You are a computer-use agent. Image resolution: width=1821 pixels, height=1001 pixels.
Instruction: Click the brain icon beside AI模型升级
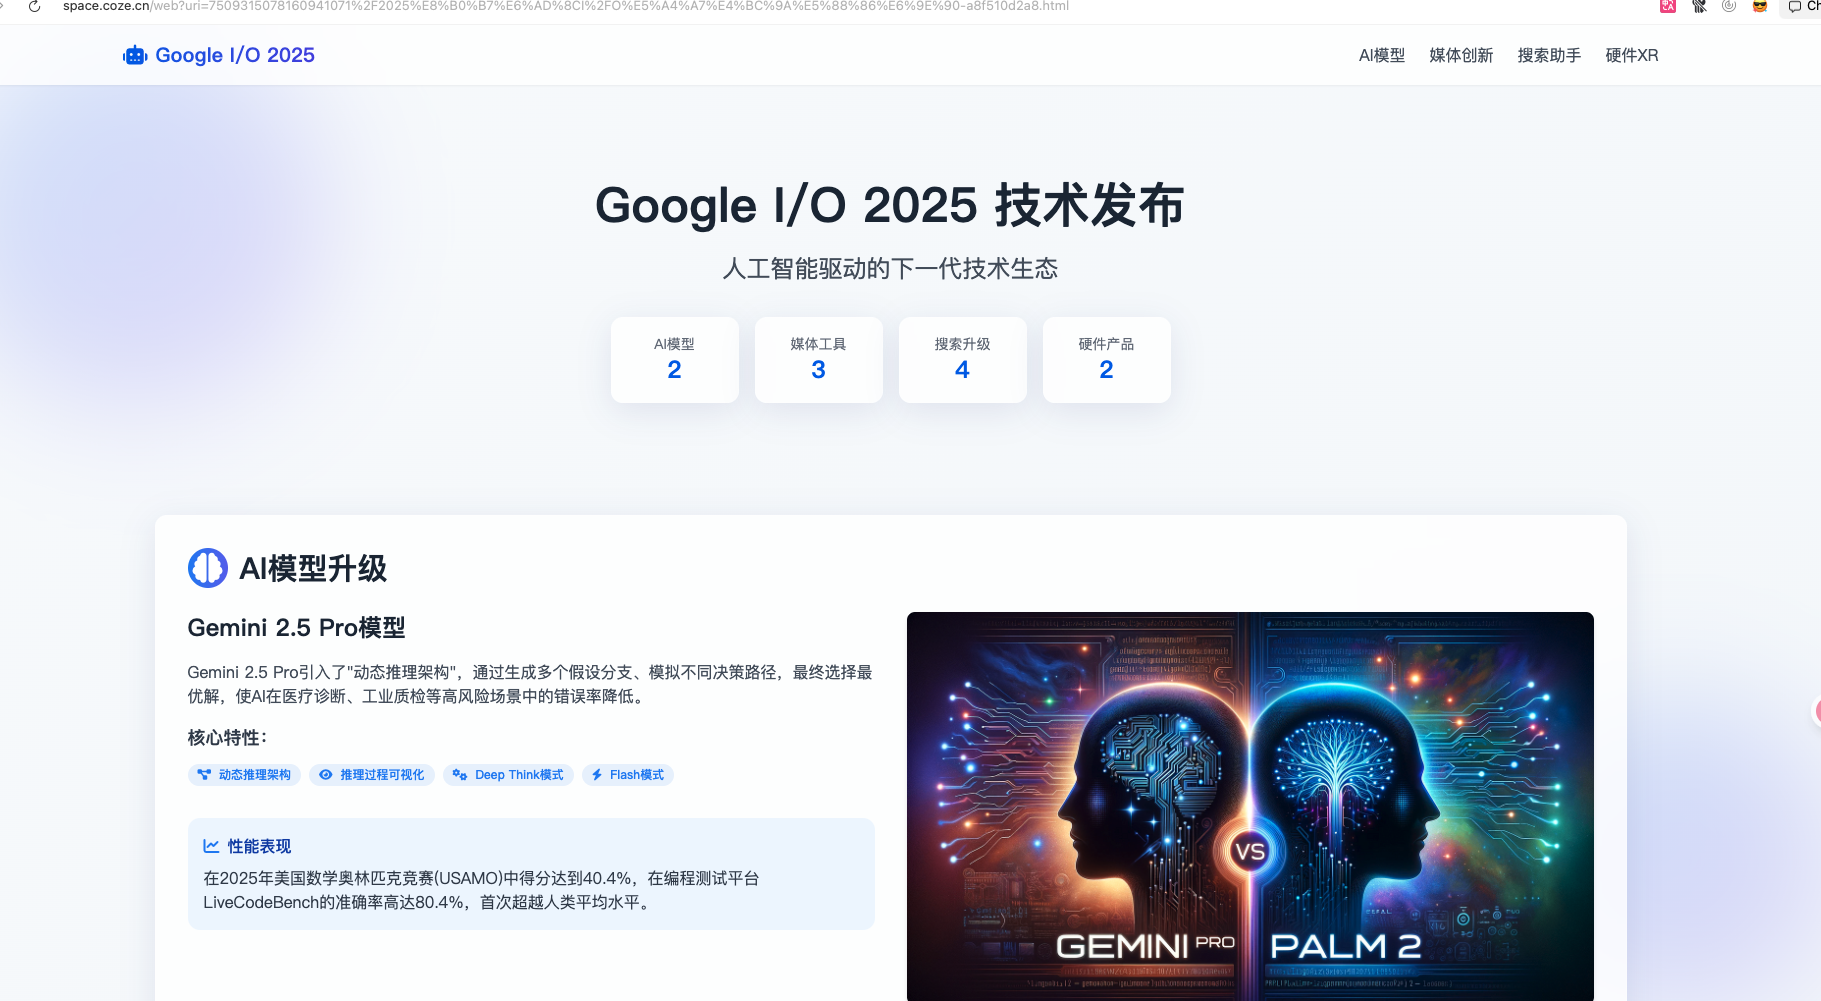208,568
